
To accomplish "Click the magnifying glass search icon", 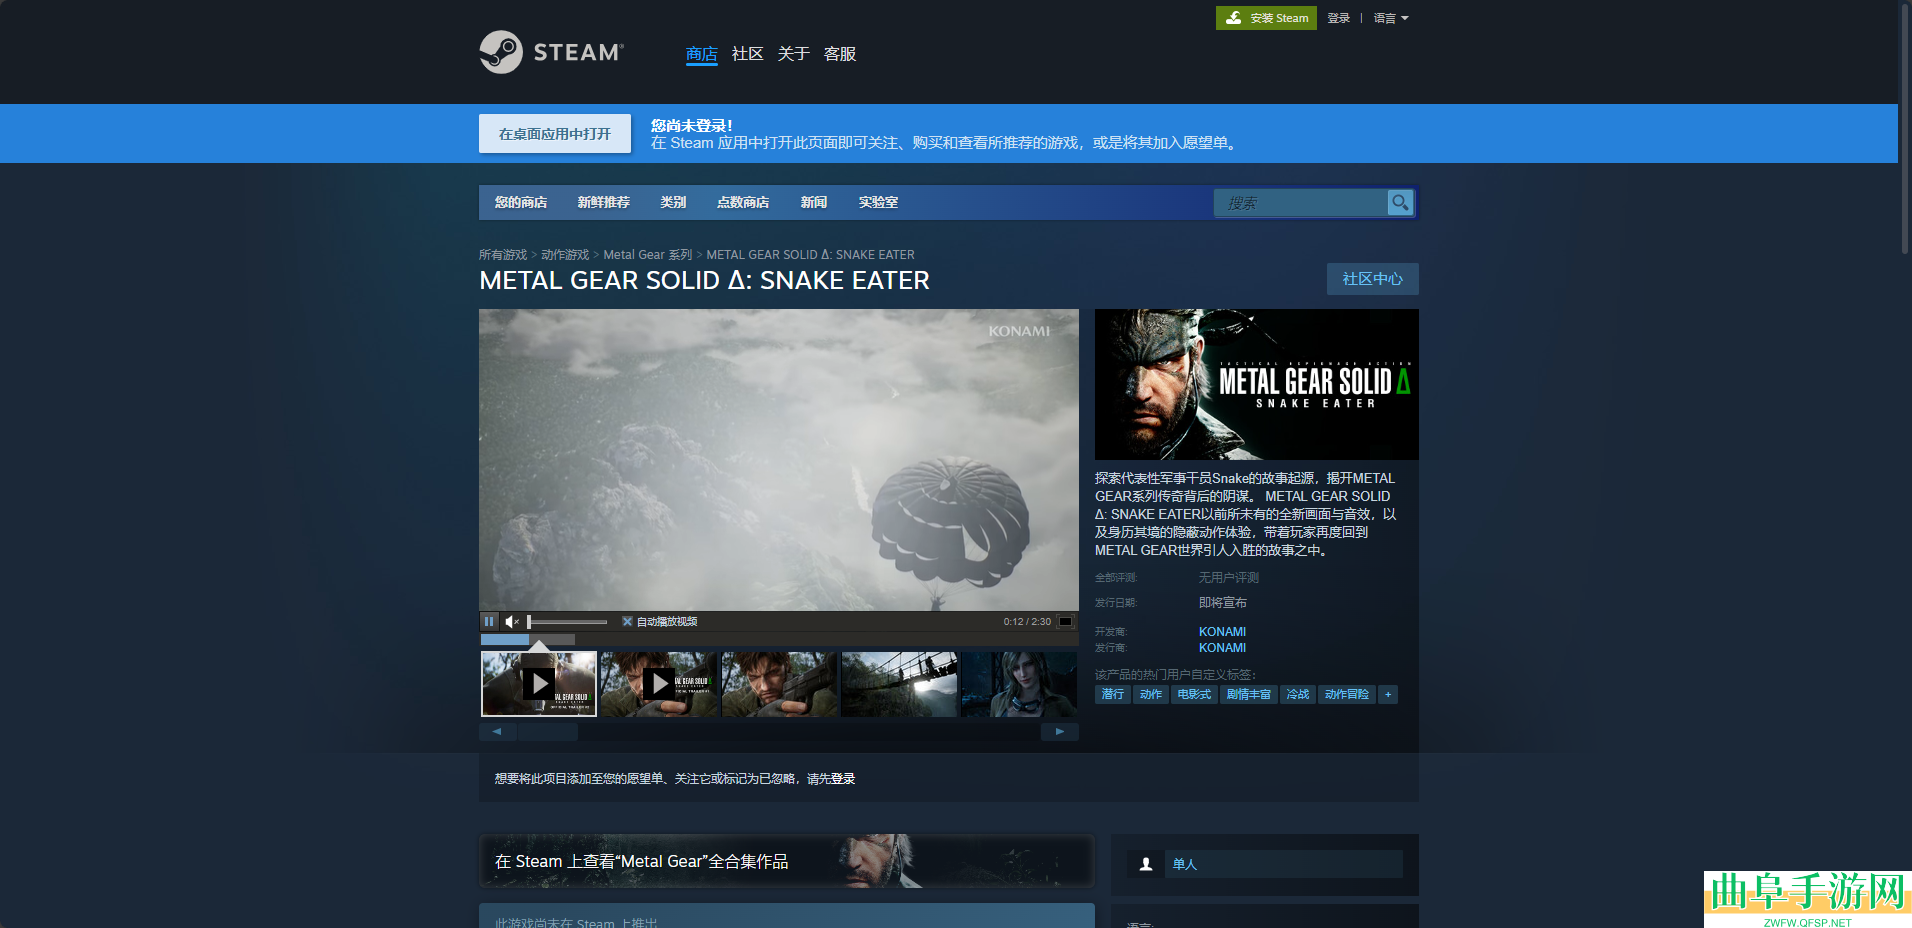I will pyautogui.click(x=1400, y=203).
